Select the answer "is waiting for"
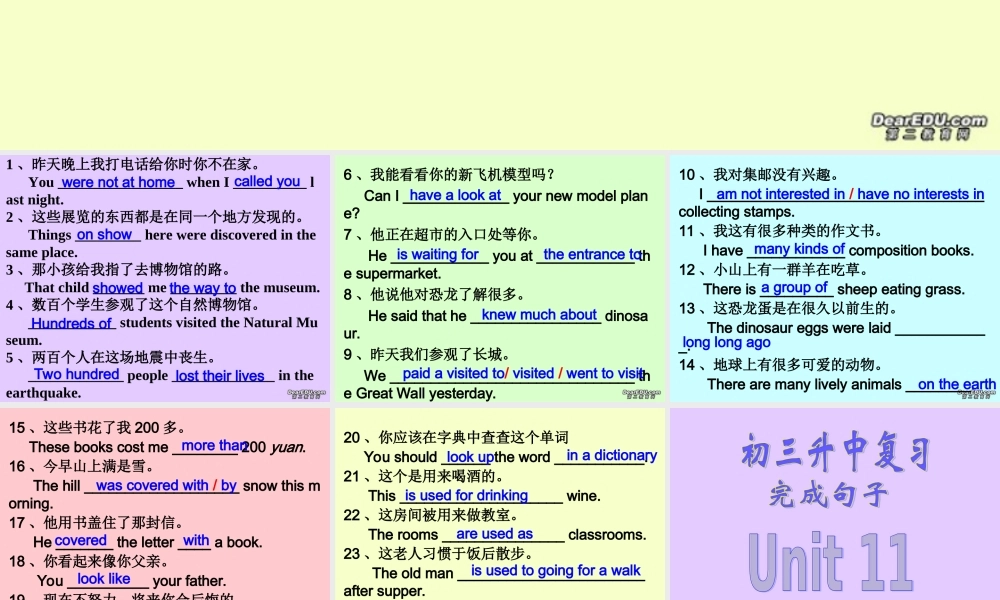Screen dimensions: 1000x600 438,254
